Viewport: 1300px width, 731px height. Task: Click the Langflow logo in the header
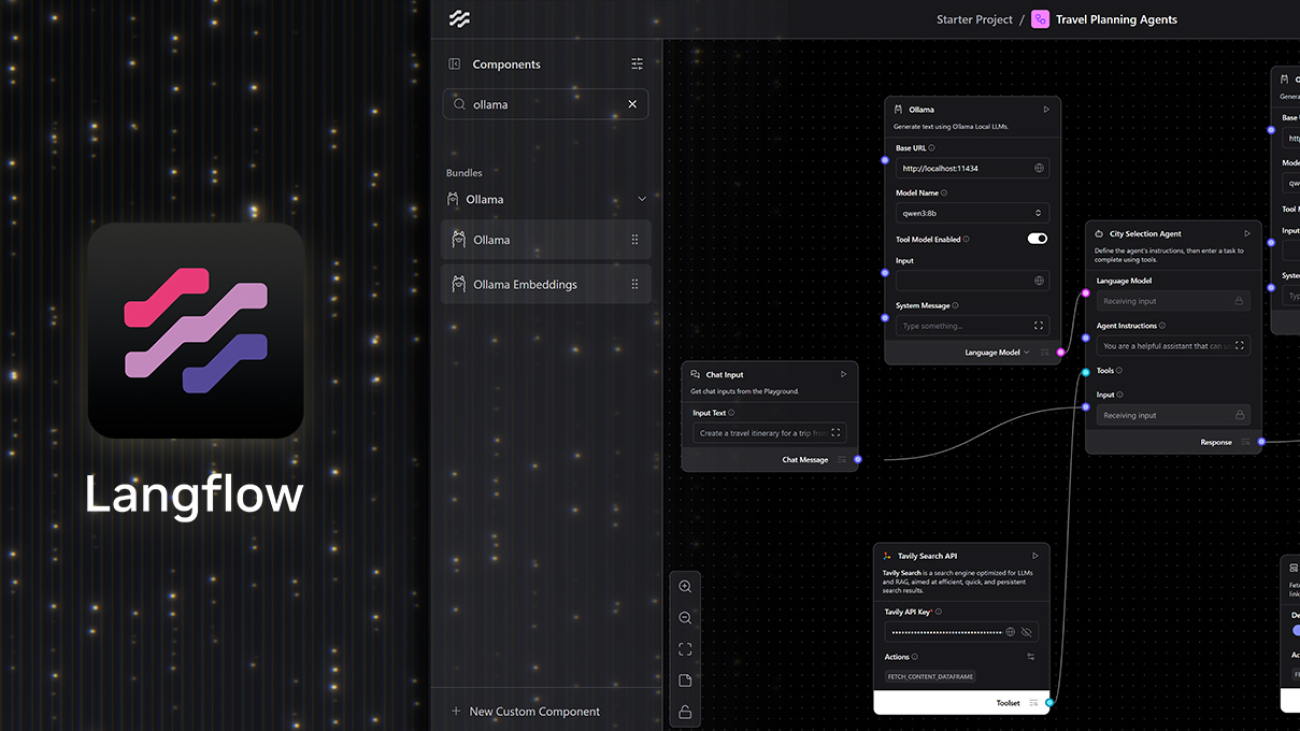coord(459,19)
